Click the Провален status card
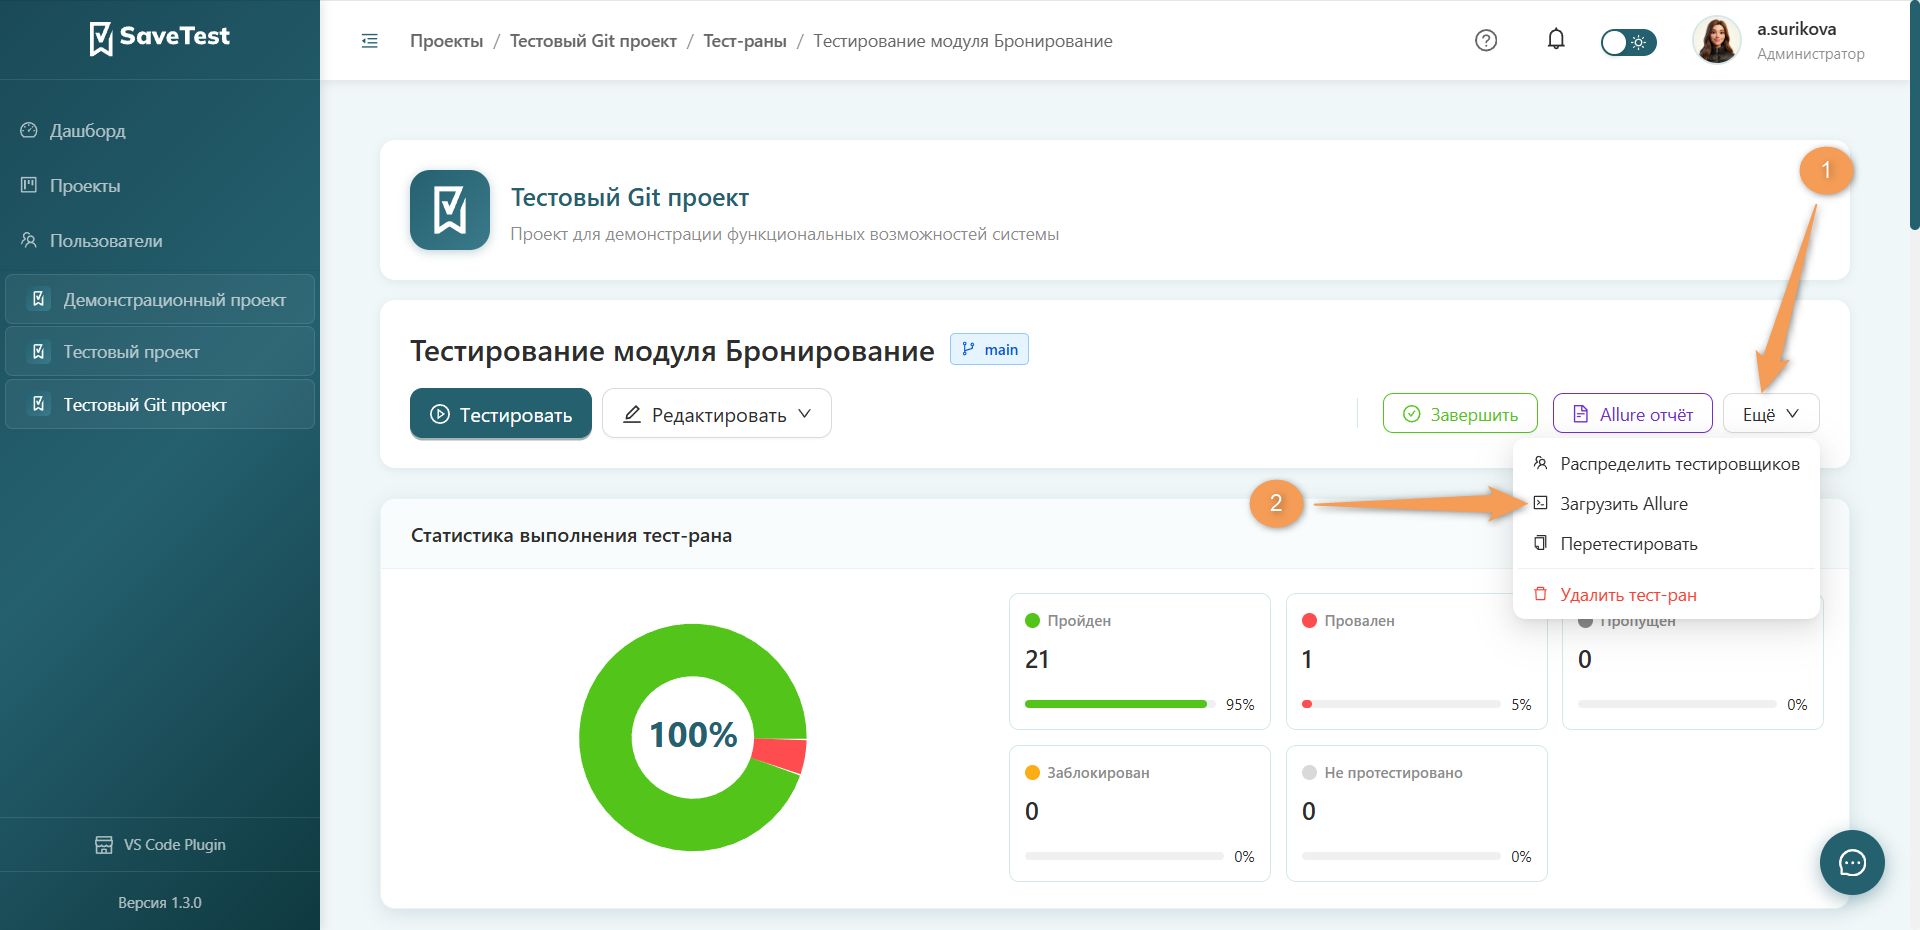Viewport: 1920px width, 930px height. 1416,661
